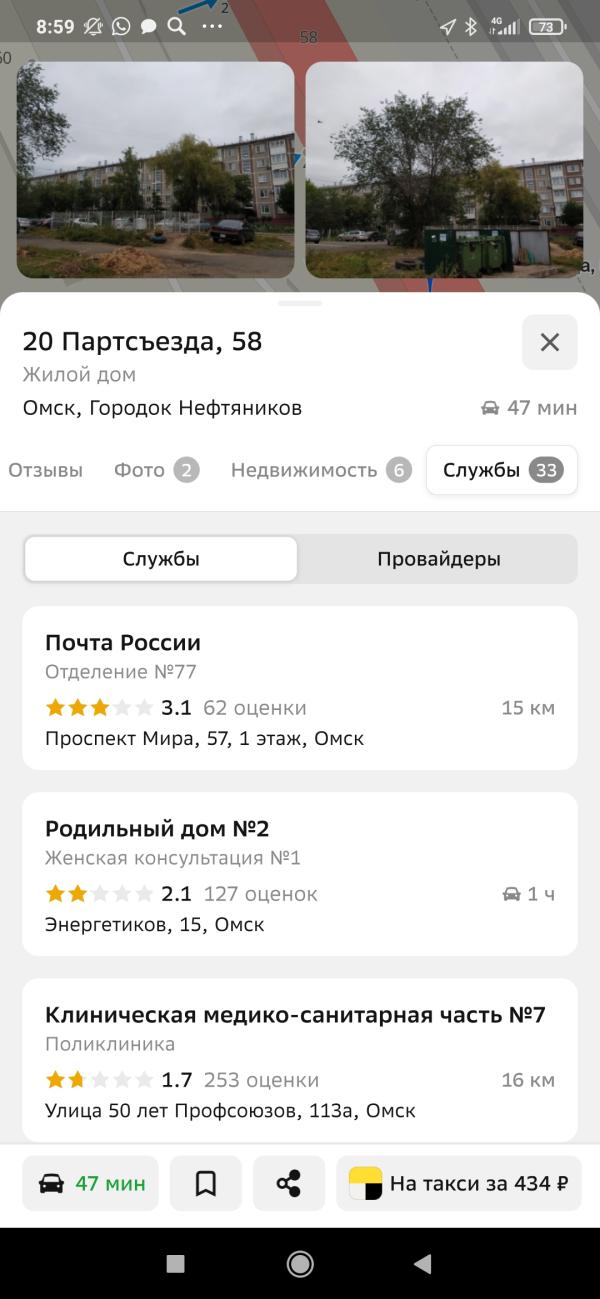Image resolution: width=600 pixels, height=1299 pixels.
Task: Open the right photo with tree
Action: click(444, 170)
